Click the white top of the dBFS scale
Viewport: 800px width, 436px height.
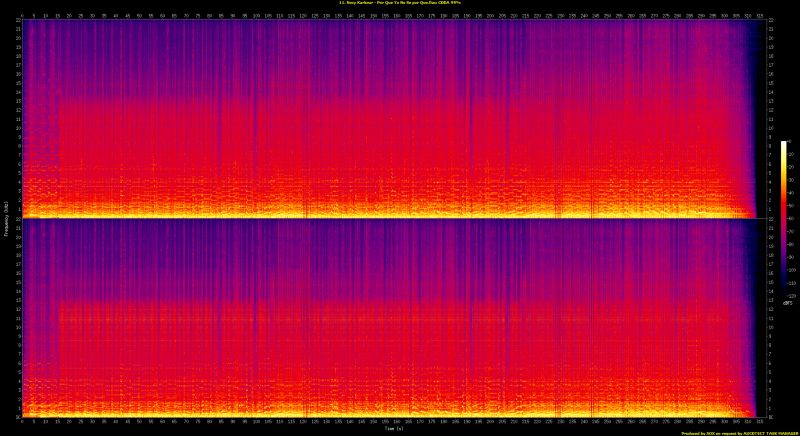coord(784,144)
